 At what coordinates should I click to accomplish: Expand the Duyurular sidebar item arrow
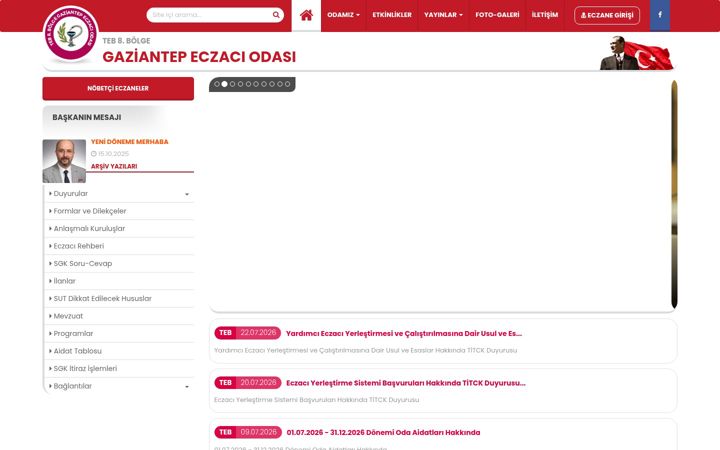pos(187,194)
